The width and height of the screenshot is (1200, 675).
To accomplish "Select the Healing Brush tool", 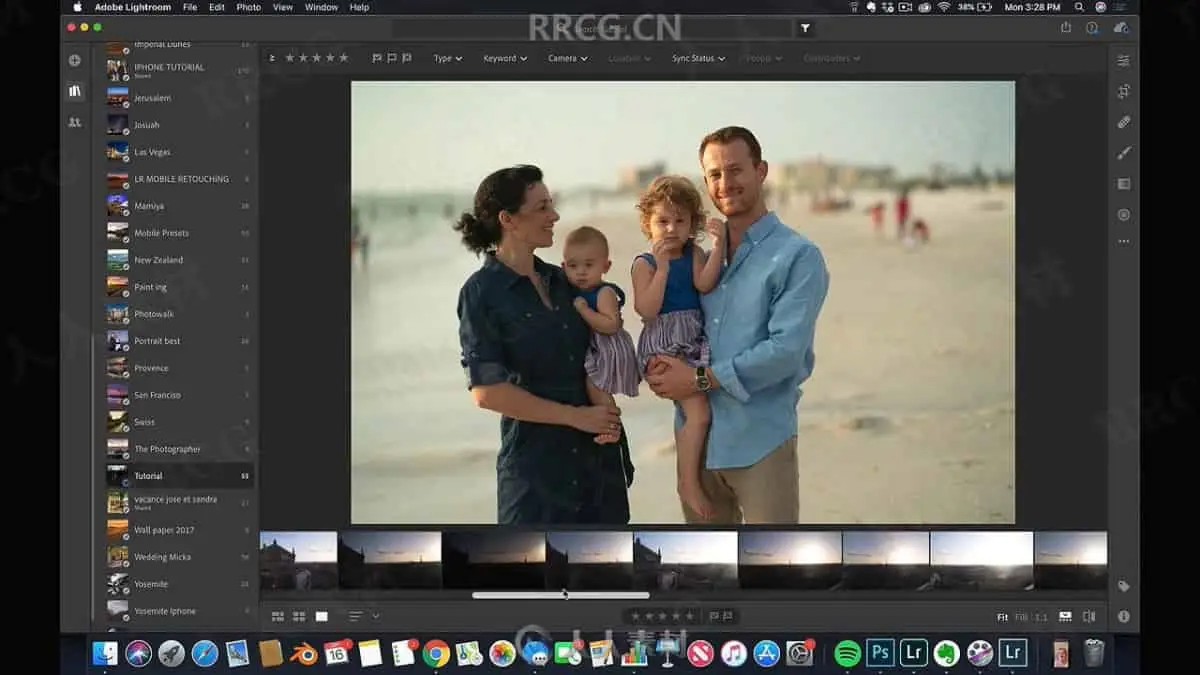I will pyautogui.click(x=1123, y=122).
